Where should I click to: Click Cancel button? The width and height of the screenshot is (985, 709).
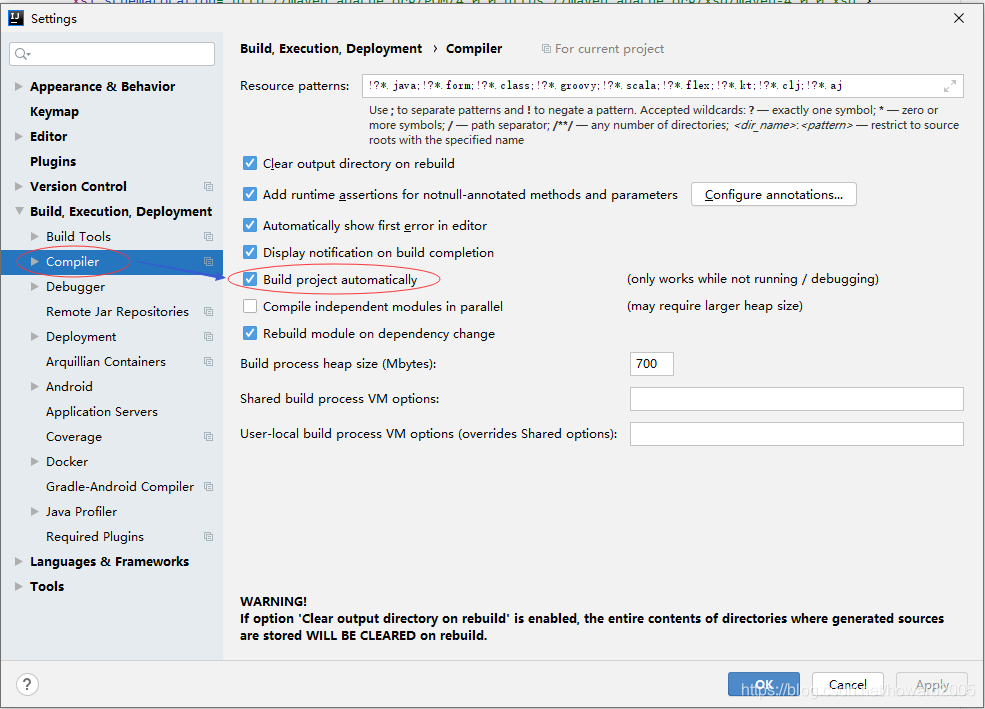coord(847,685)
